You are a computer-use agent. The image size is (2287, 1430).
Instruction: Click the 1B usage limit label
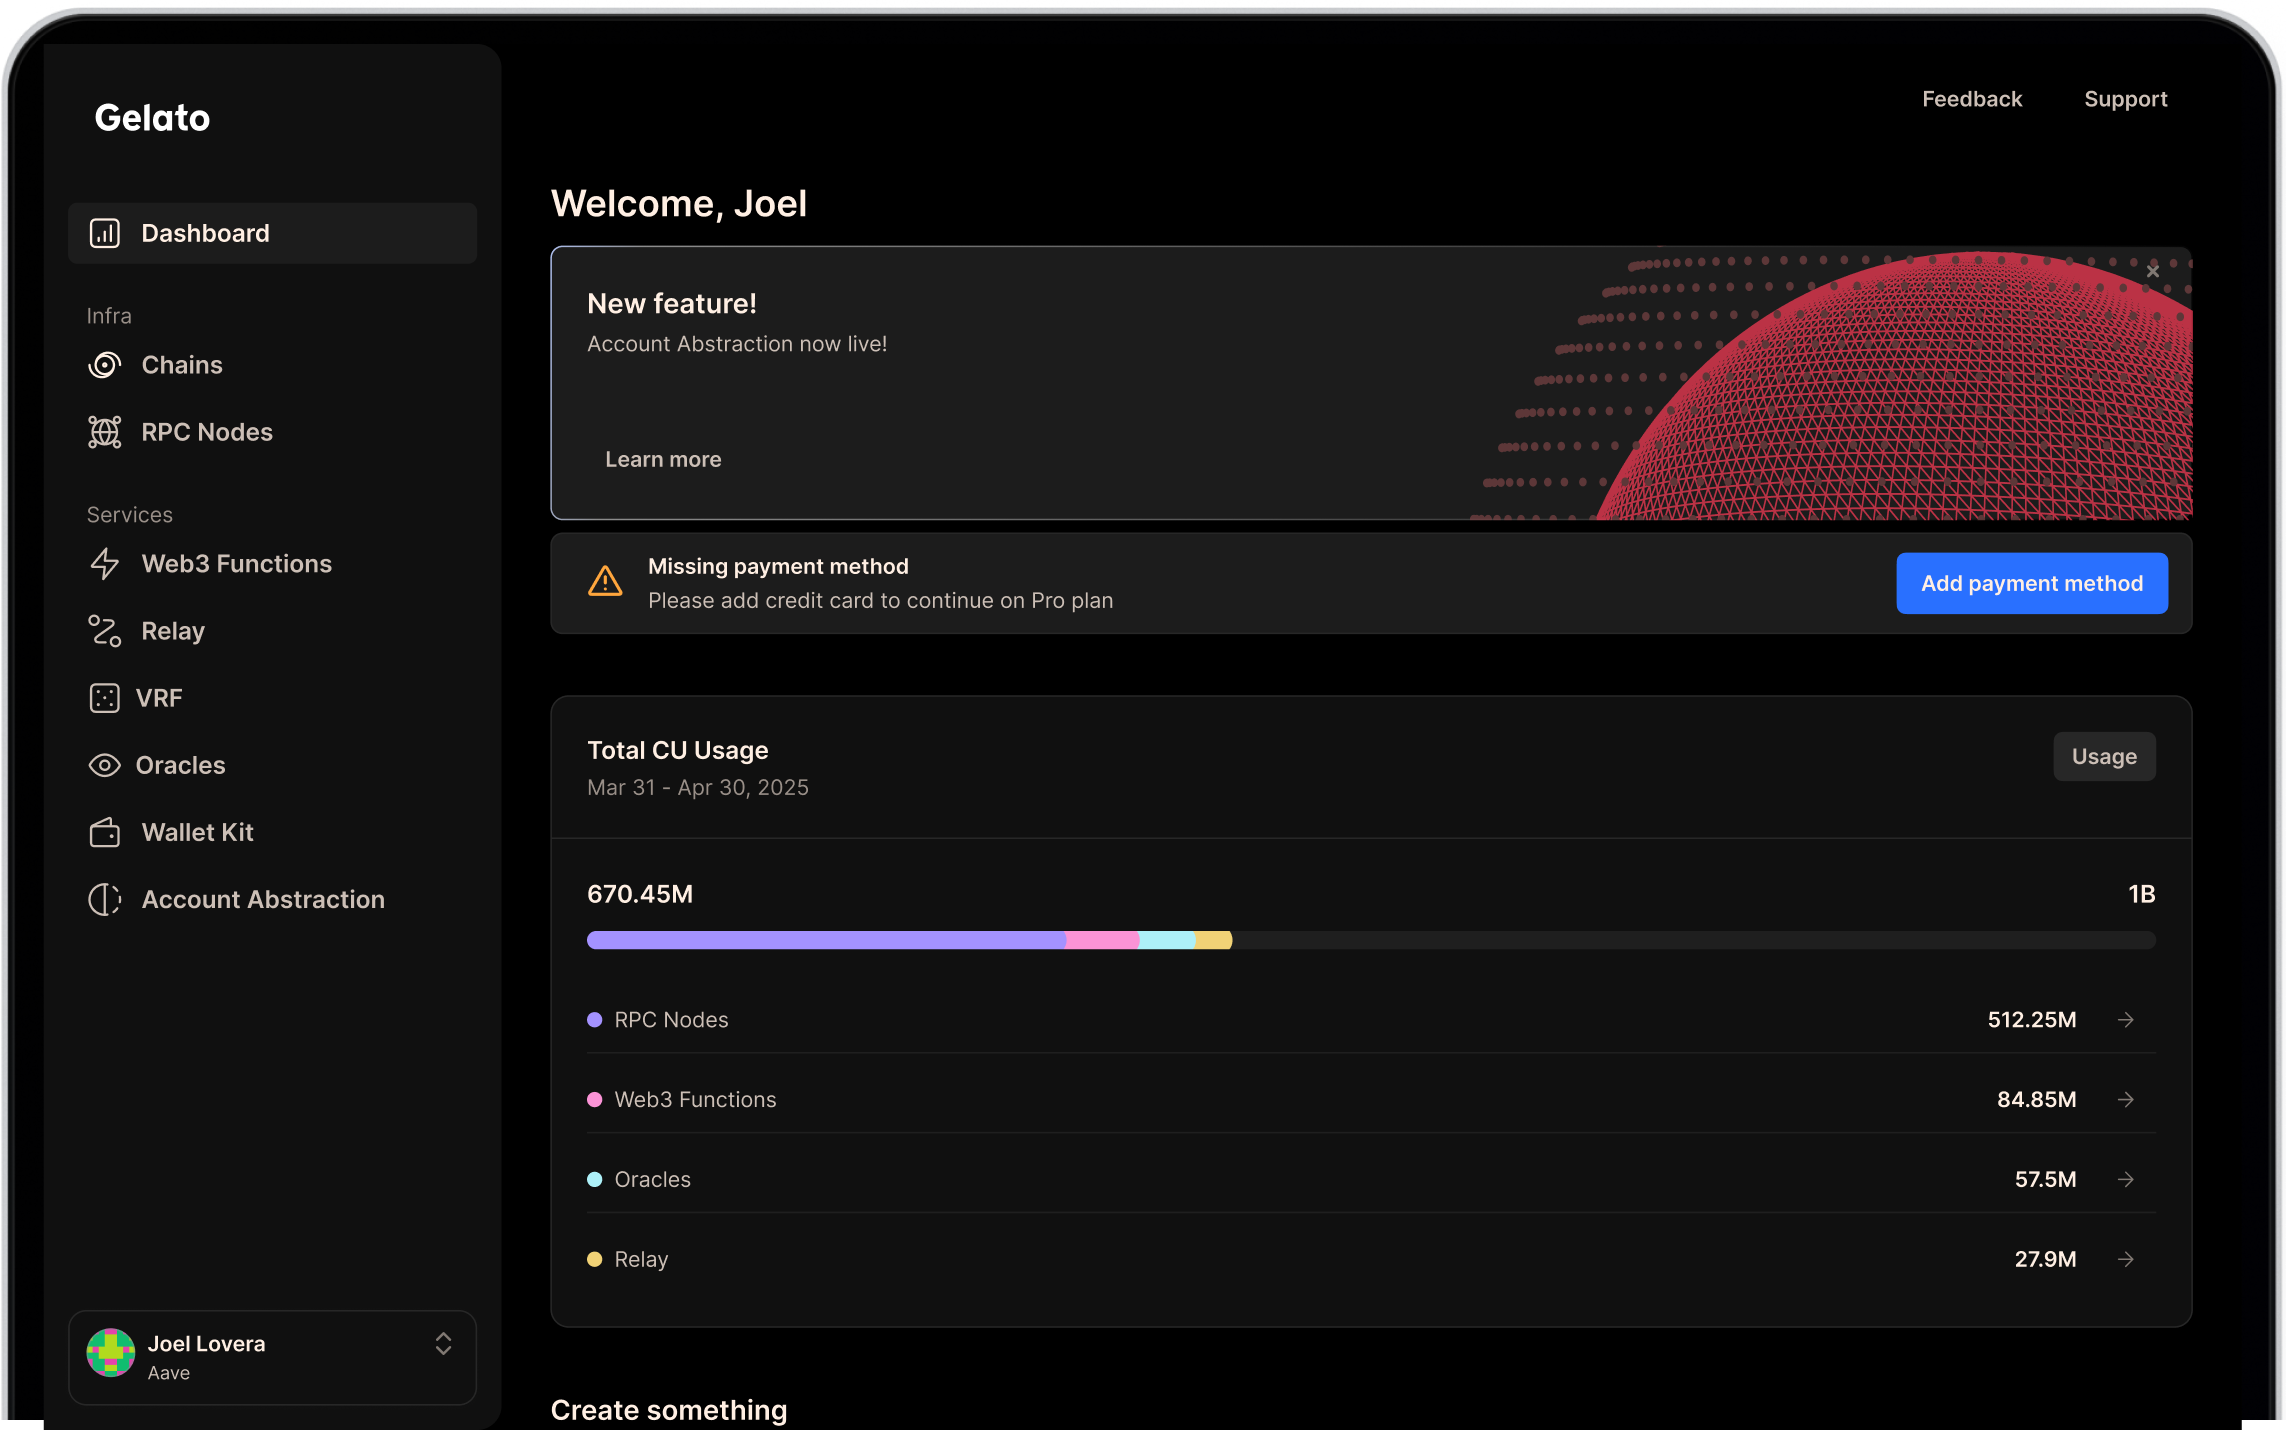click(2142, 894)
